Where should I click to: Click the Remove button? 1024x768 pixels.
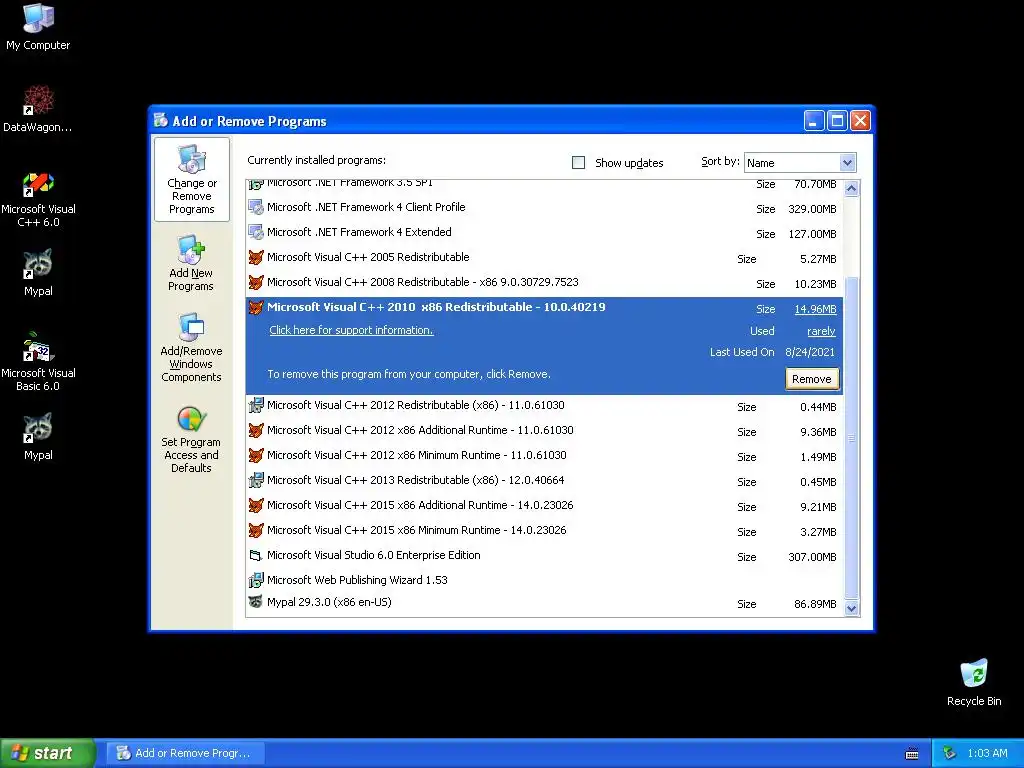click(x=812, y=379)
